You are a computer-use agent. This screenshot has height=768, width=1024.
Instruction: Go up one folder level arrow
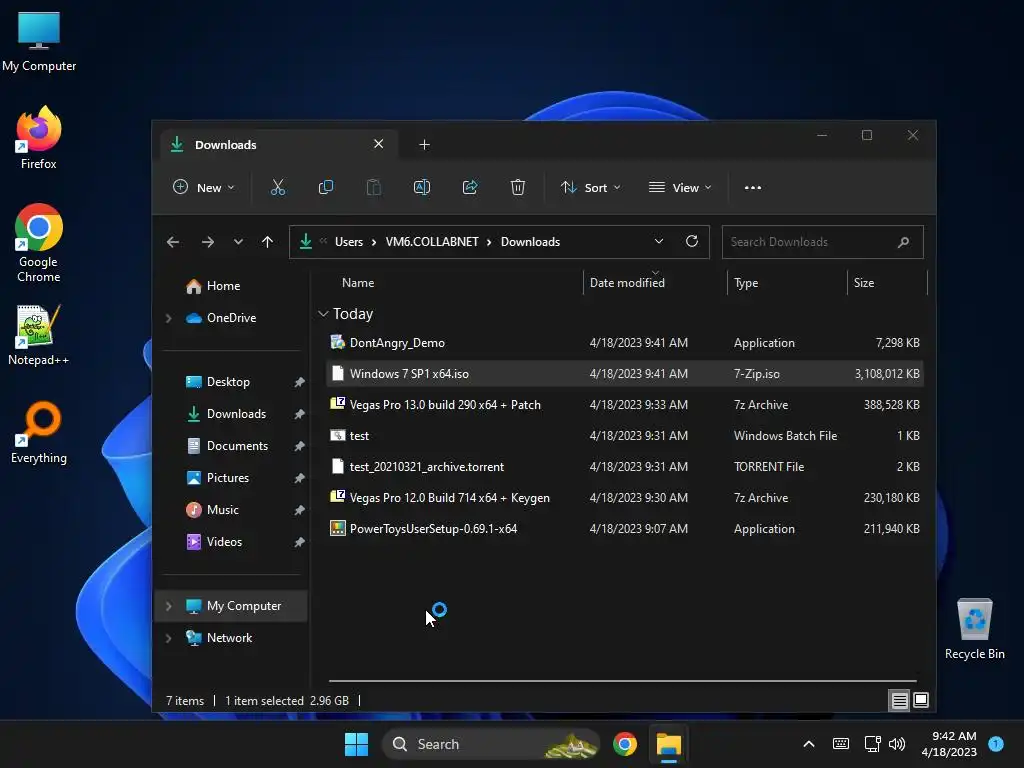click(267, 242)
